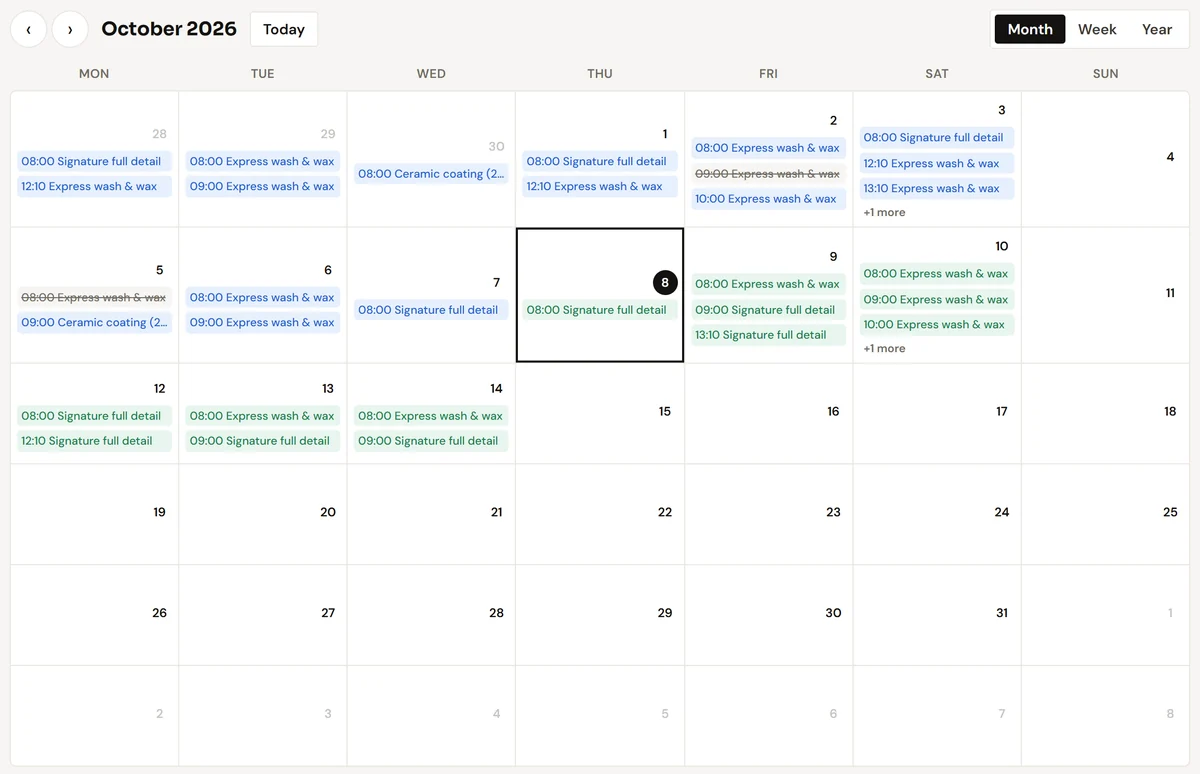
Task: Open 08:00 Express wash & wax on Sept 29
Action: pyautogui.click(x=262, y=161)
